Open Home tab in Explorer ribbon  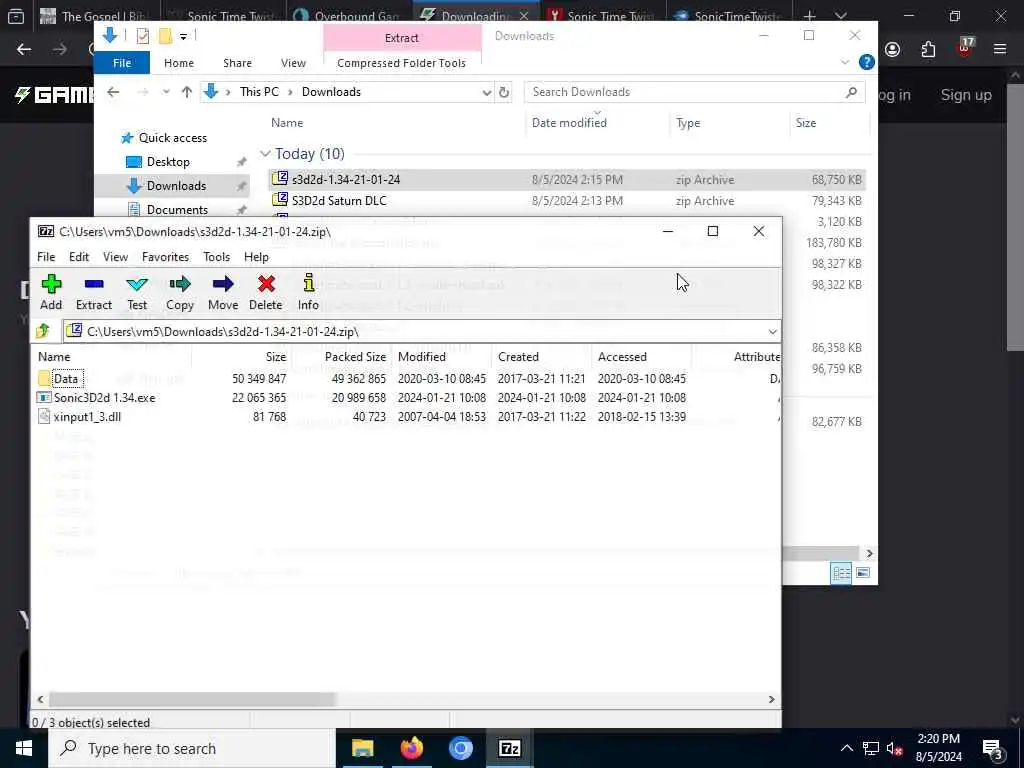[x=179, y=63]
